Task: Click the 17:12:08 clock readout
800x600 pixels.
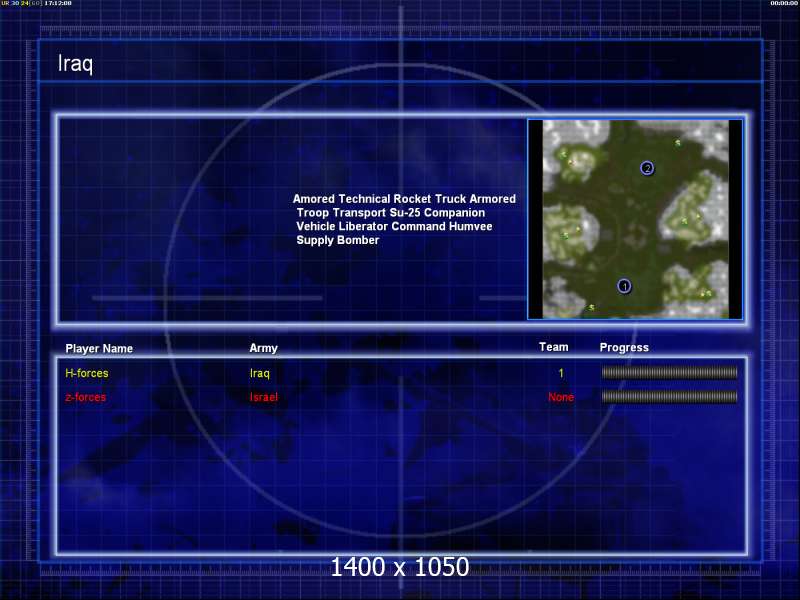Action: [58, 3]
